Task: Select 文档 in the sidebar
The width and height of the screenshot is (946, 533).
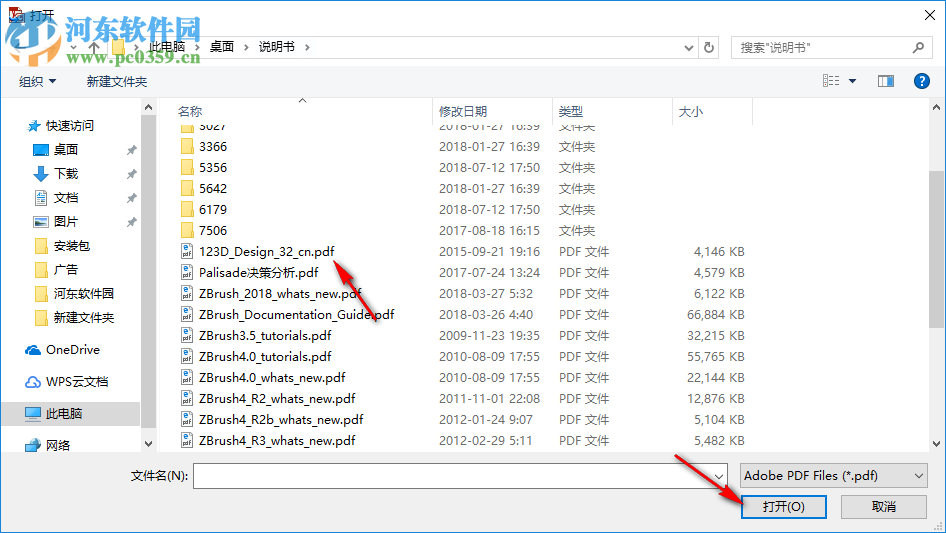Action: [x=66, y=198]
